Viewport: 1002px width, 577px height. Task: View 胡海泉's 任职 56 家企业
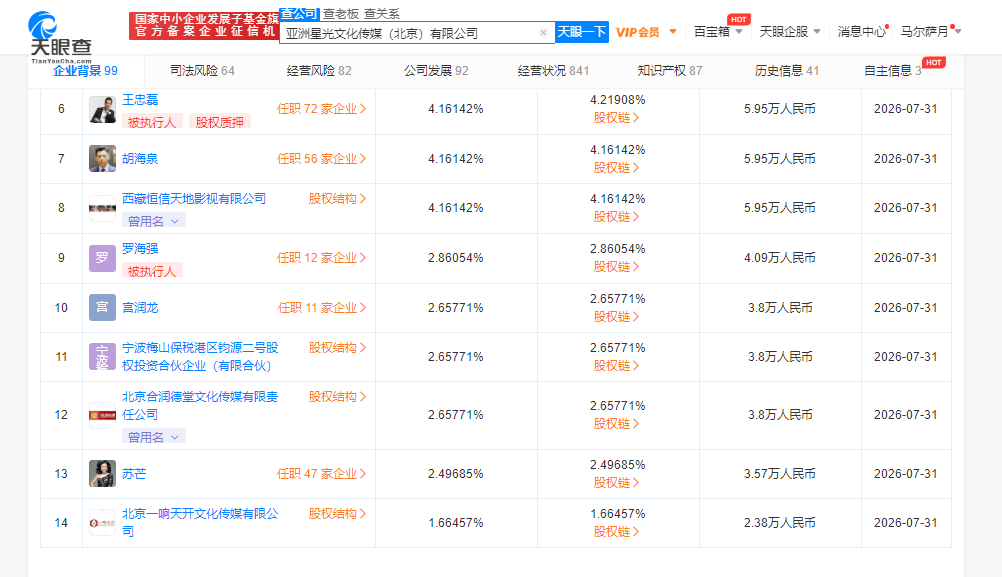click(321, 159)
